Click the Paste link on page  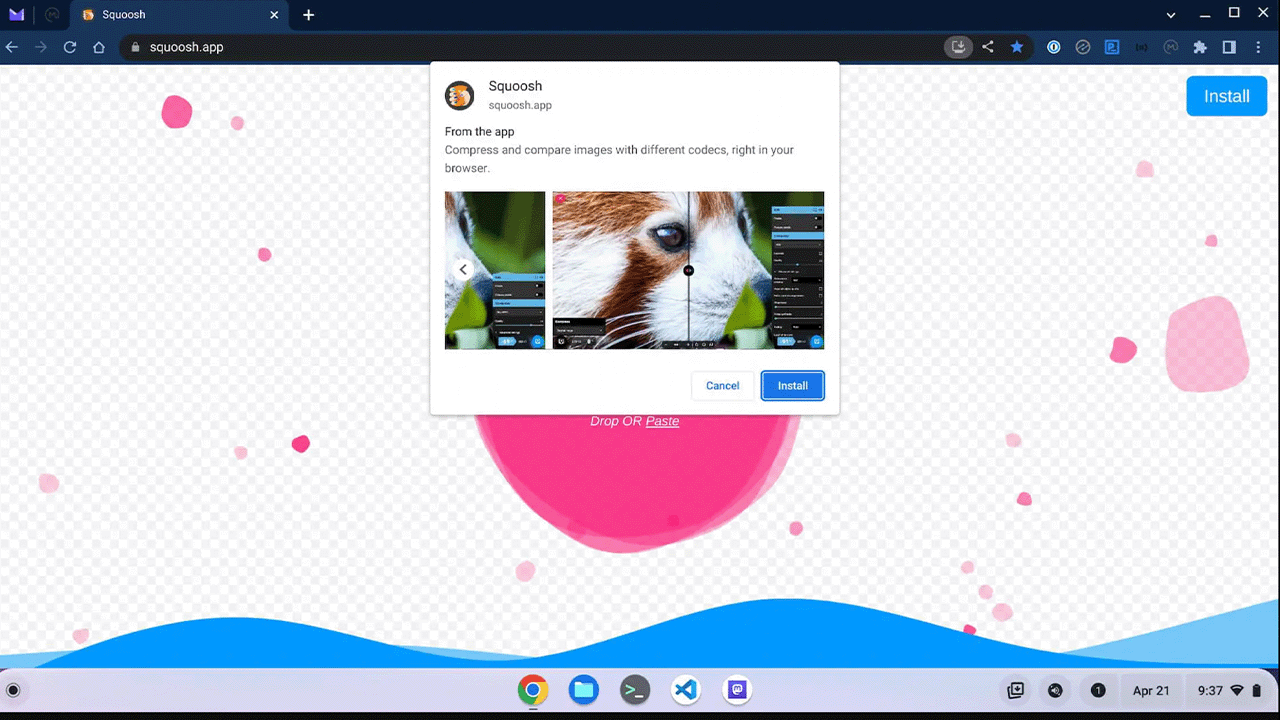pos(662,421)
